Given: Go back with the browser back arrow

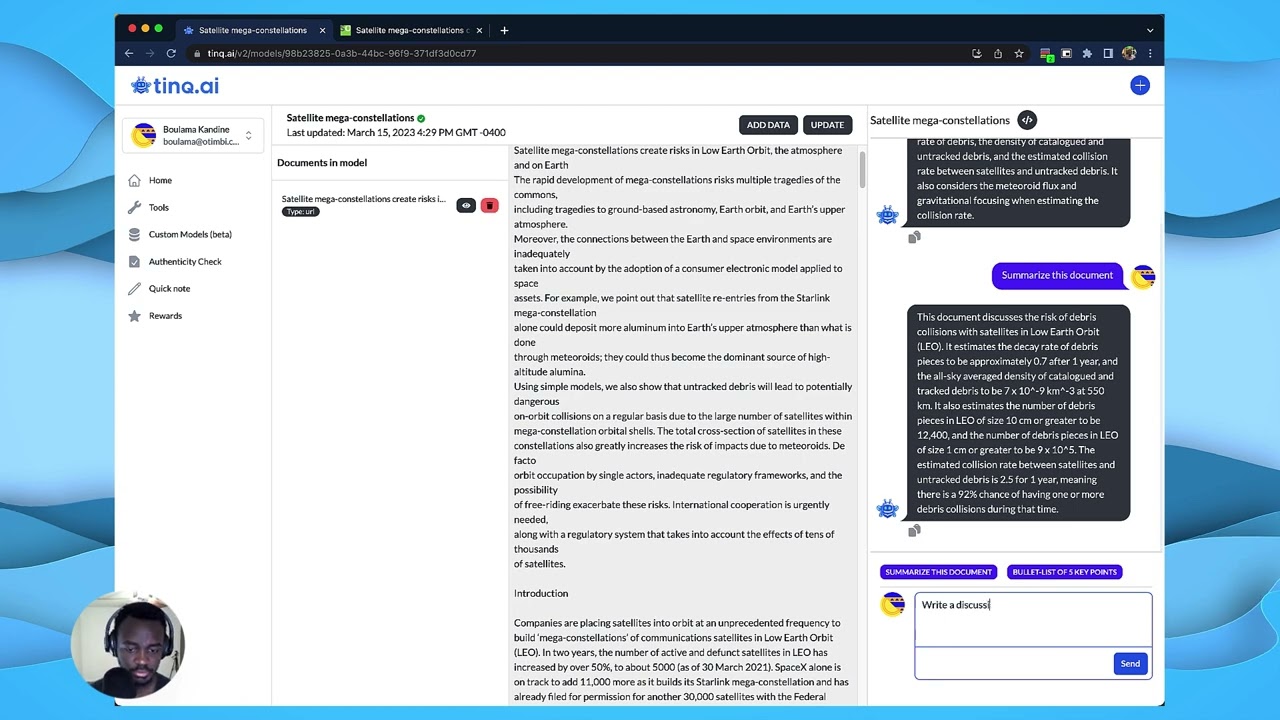Looking at the screenshot, I should pos(129,54).
